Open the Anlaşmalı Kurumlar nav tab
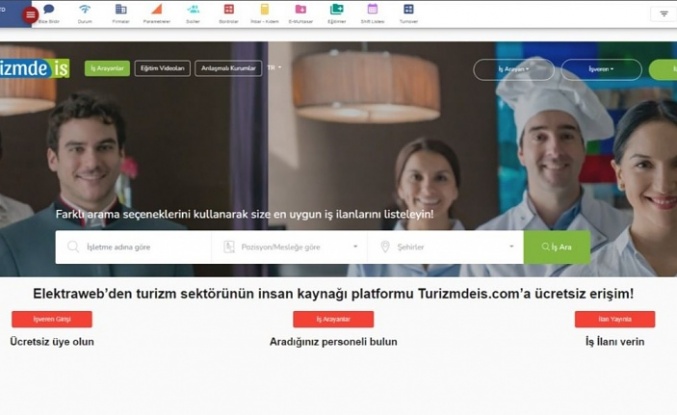 point(228,68)
